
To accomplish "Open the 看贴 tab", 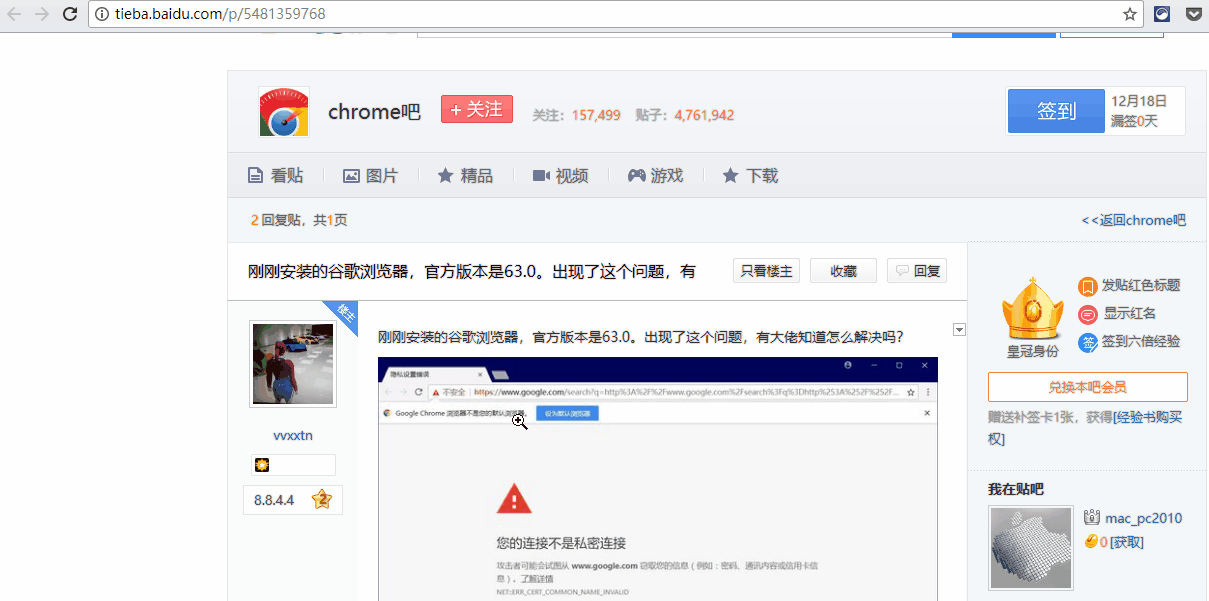I will pos(276,176).
